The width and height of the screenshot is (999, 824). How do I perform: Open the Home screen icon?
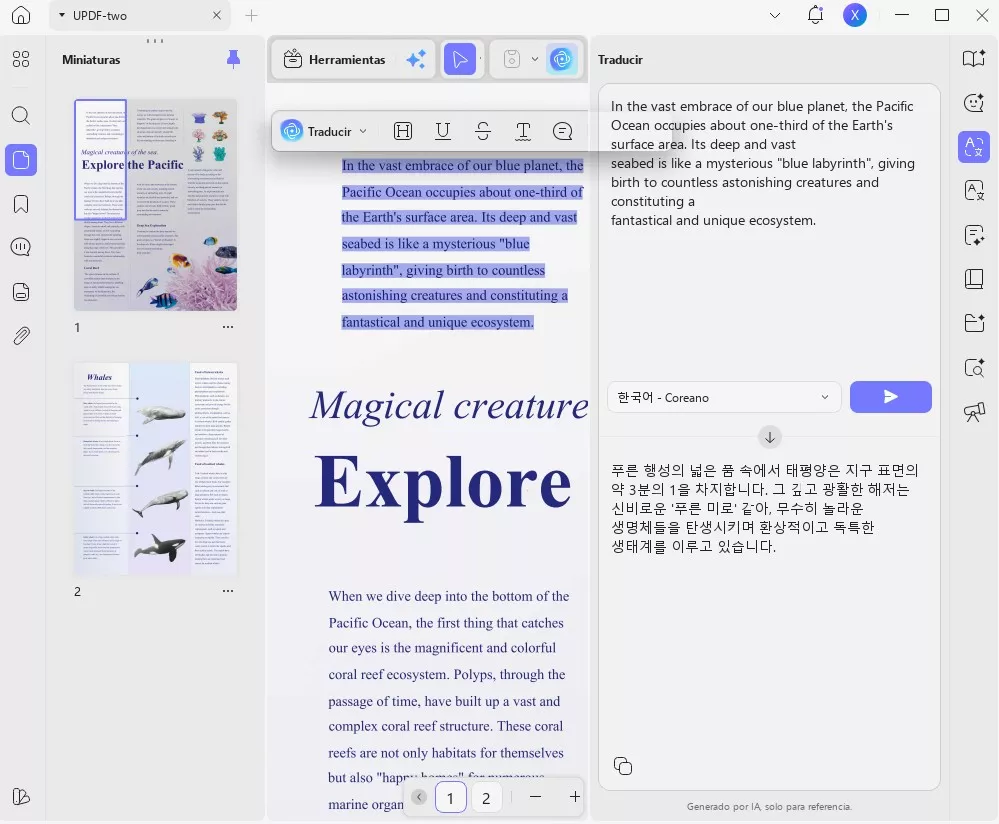pyautogui.click(x=21, y=15)
